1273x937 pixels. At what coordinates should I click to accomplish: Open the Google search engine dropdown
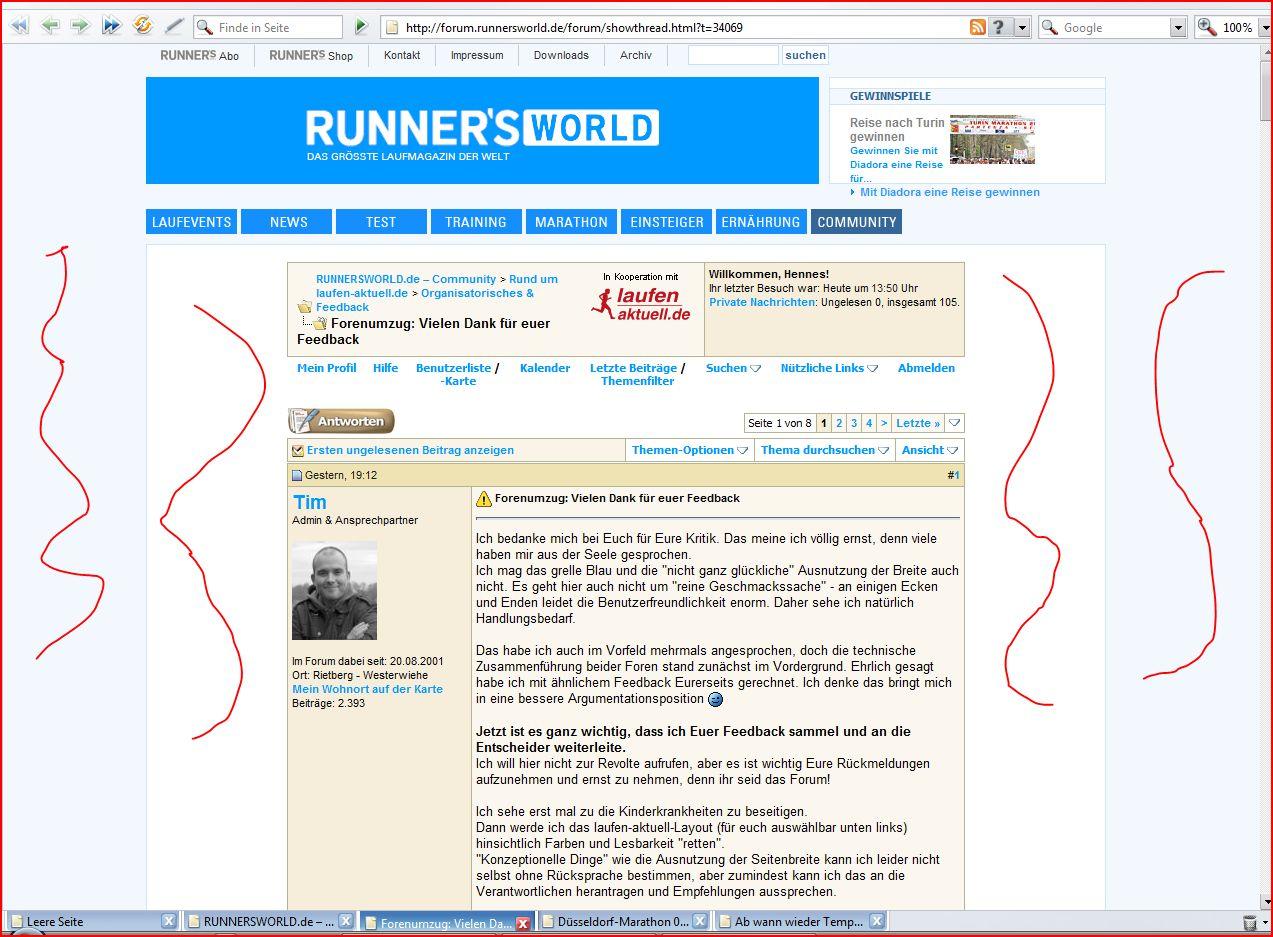pos(1178,27)
